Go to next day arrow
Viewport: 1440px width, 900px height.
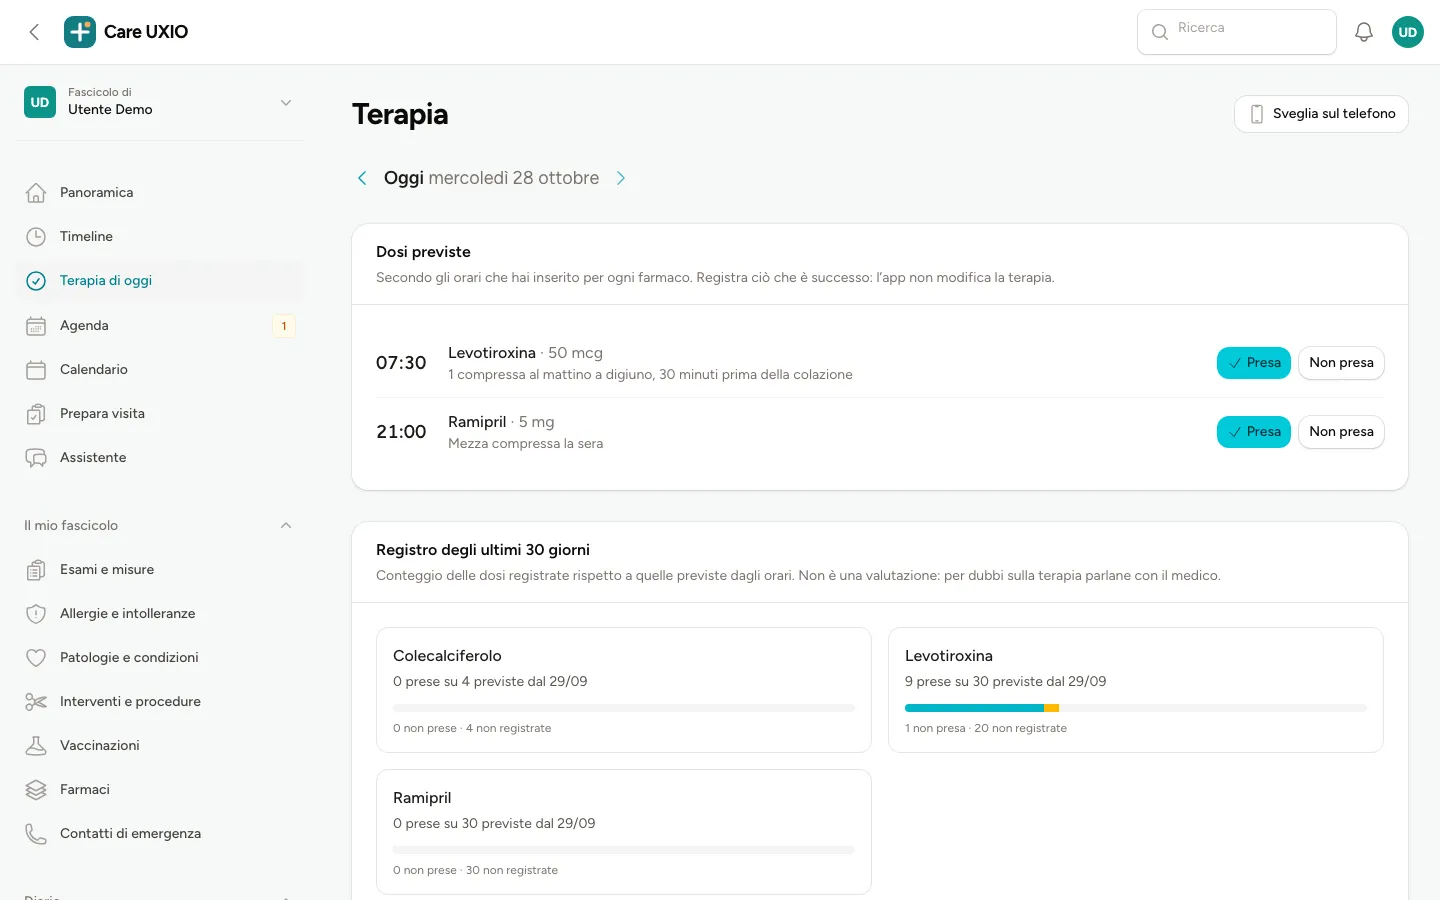tap(621, 178)
